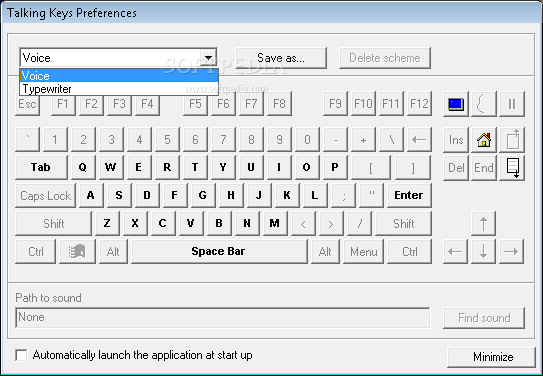Select the Voice scheme in the list
The width and height of the screenshot is (543, 376).
pyautogui.click(x=119, y=75)
